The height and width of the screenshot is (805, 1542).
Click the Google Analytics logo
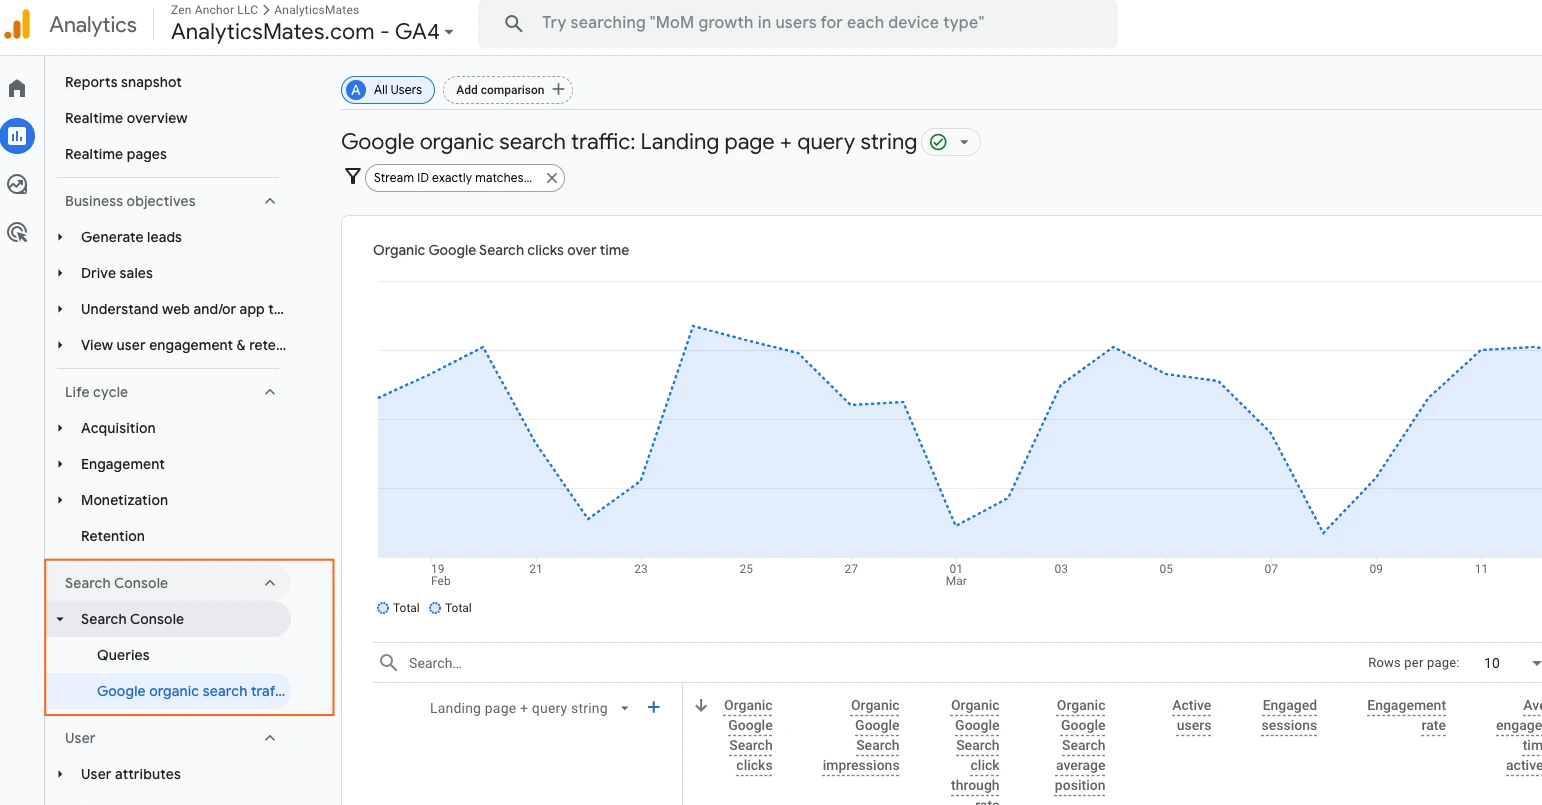(x=18, y=25)
